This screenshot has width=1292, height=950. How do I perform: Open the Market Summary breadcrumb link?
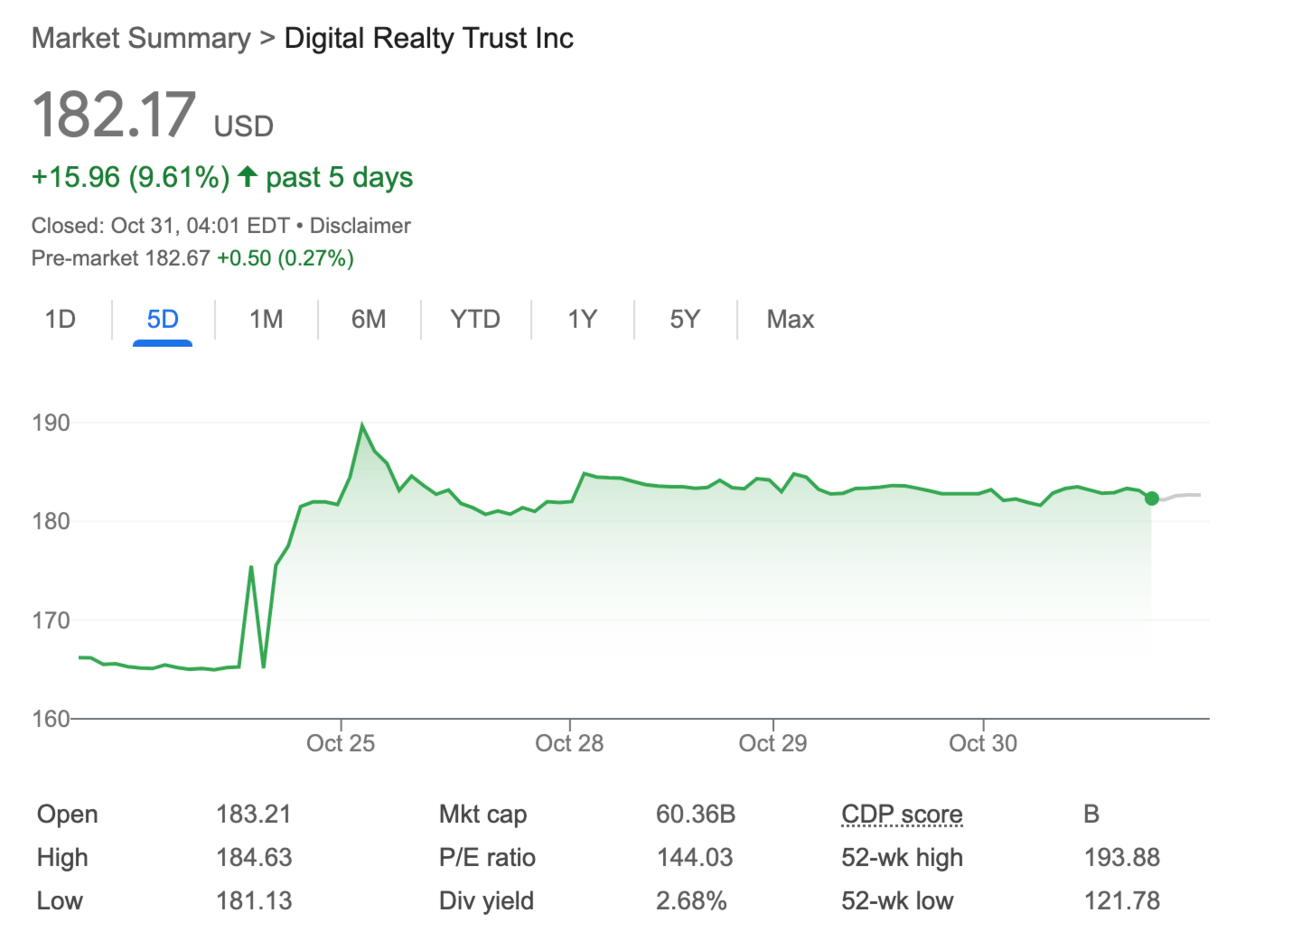pyautogui.click(x=141, y=38)
